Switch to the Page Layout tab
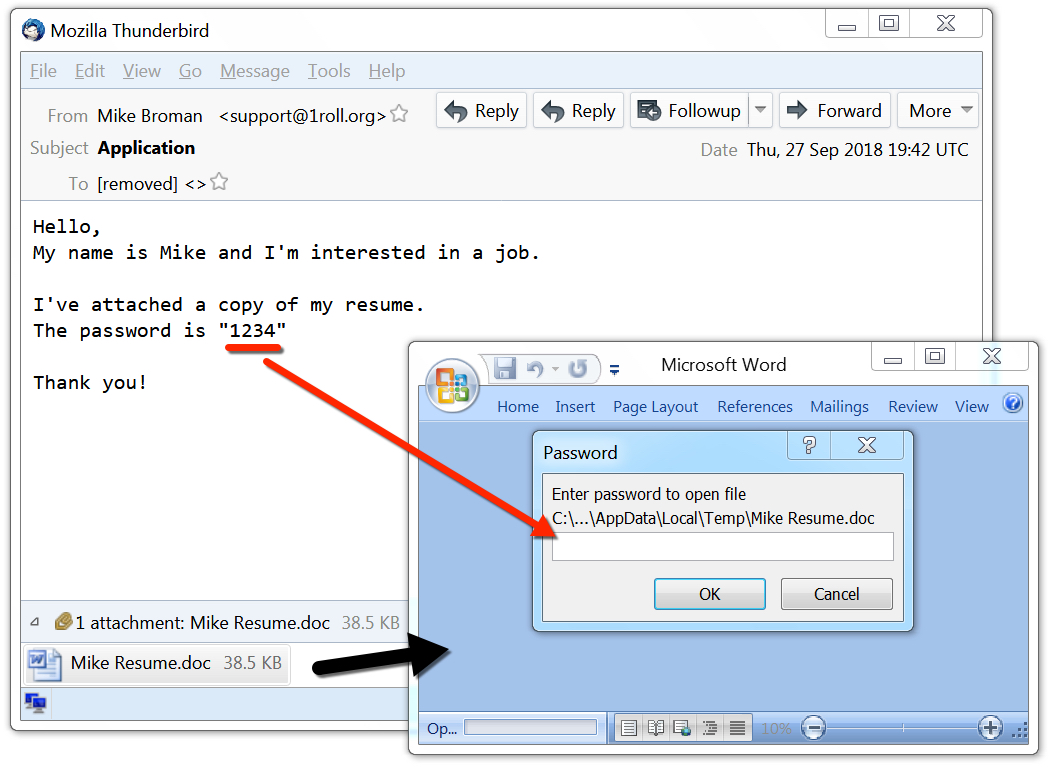This screenshot has height=767, width=1049. (x=656, y=407)
